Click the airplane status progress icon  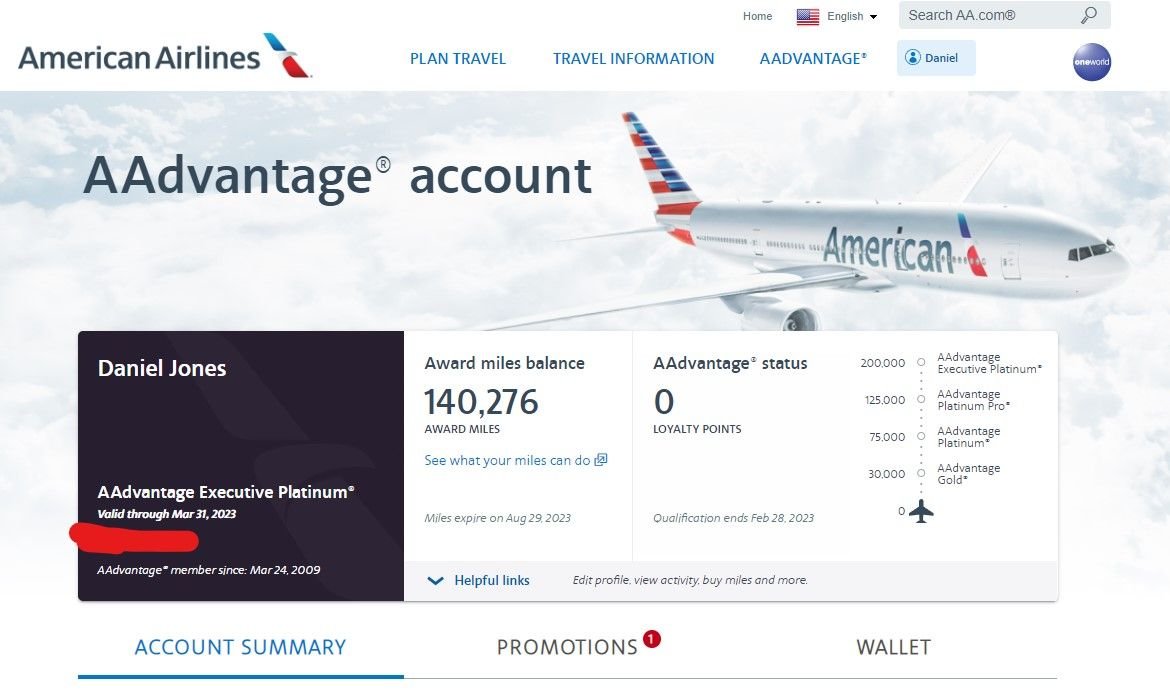[921, 512]
